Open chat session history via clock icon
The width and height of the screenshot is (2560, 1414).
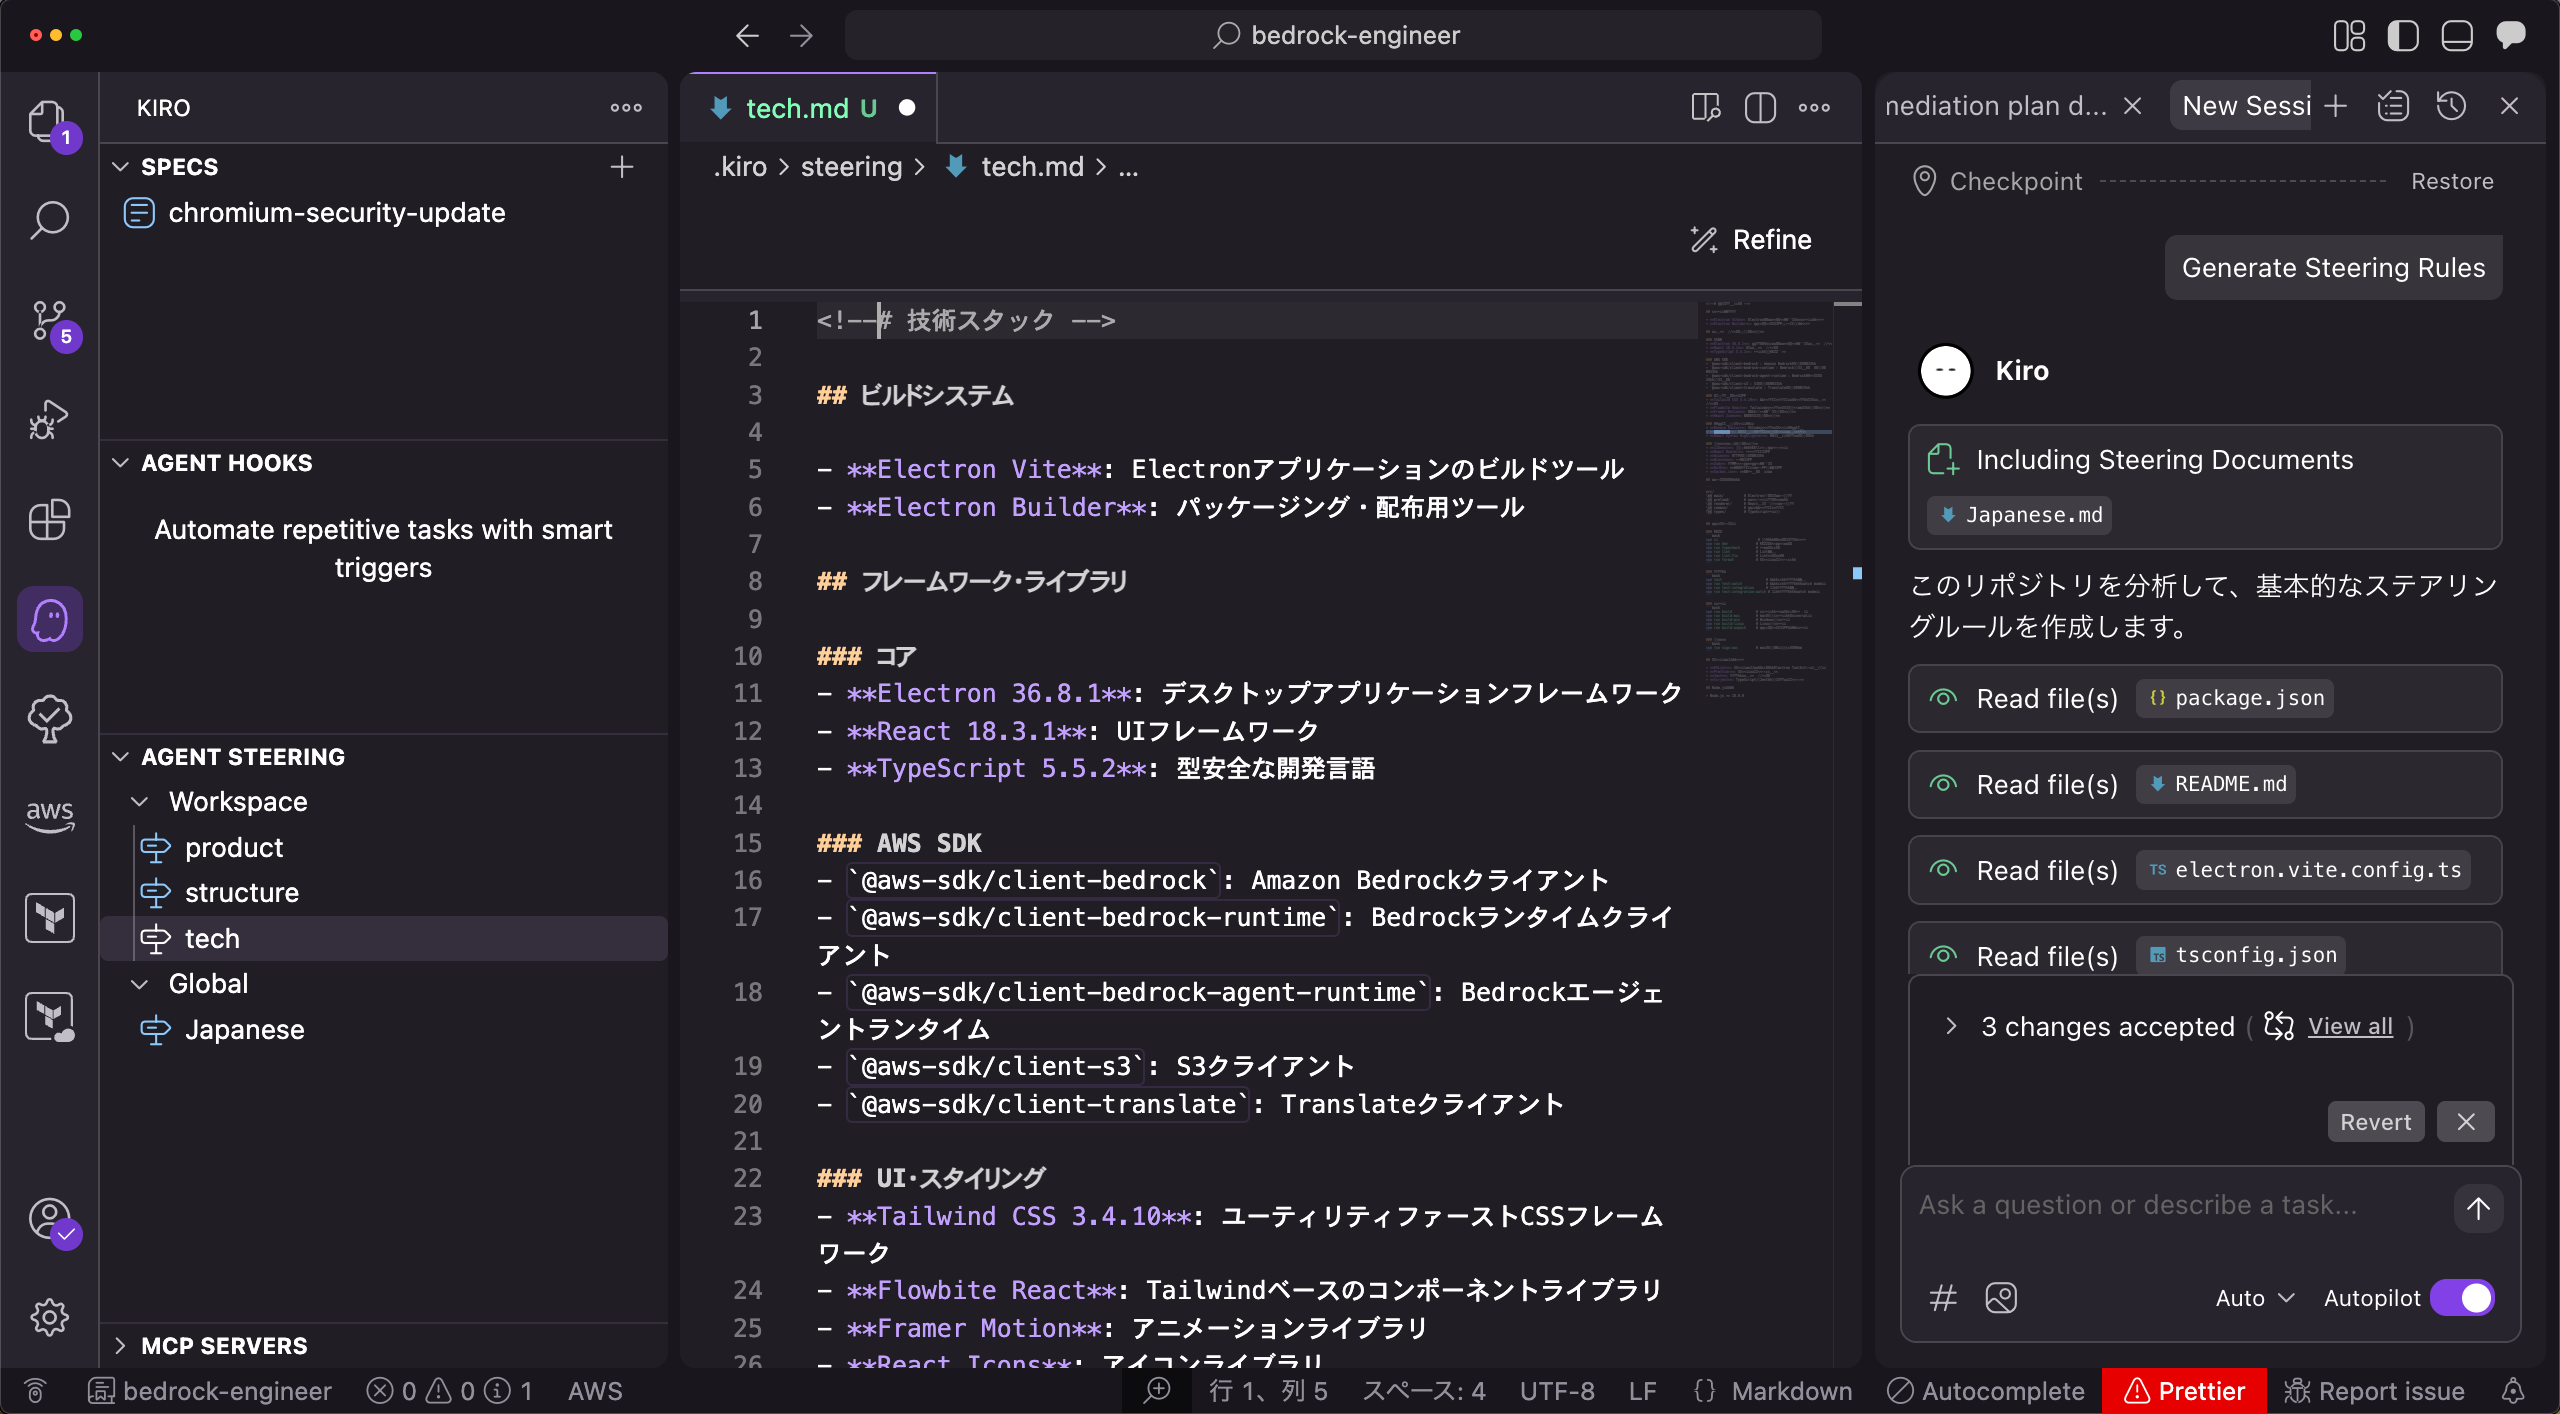point(2450,106)
